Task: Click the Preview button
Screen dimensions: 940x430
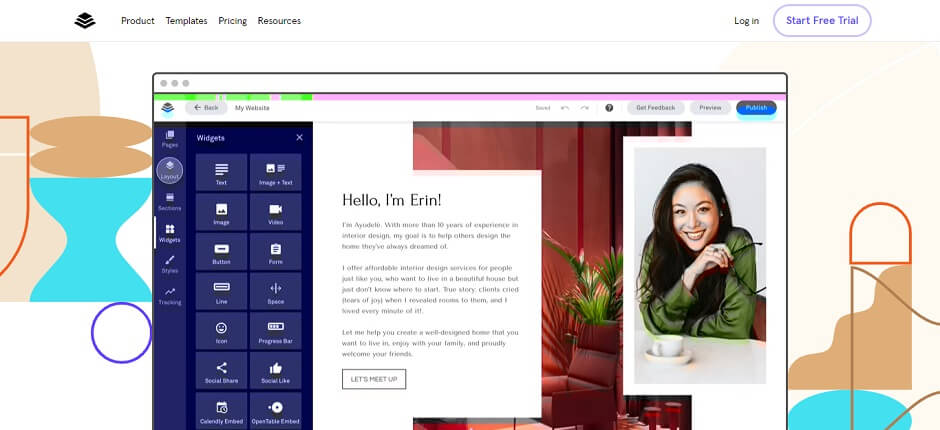Action: pos(710,108)
